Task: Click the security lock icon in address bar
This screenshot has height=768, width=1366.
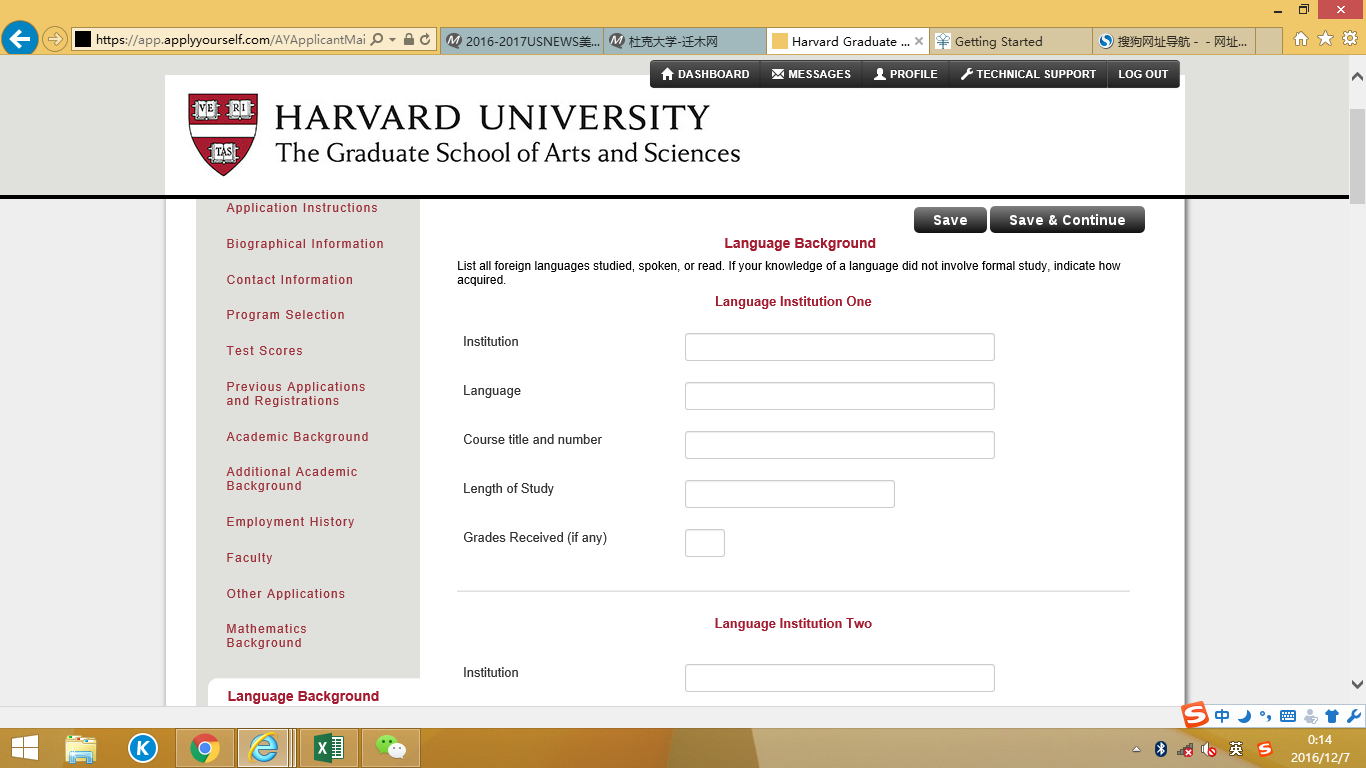Action: [409, 40]
